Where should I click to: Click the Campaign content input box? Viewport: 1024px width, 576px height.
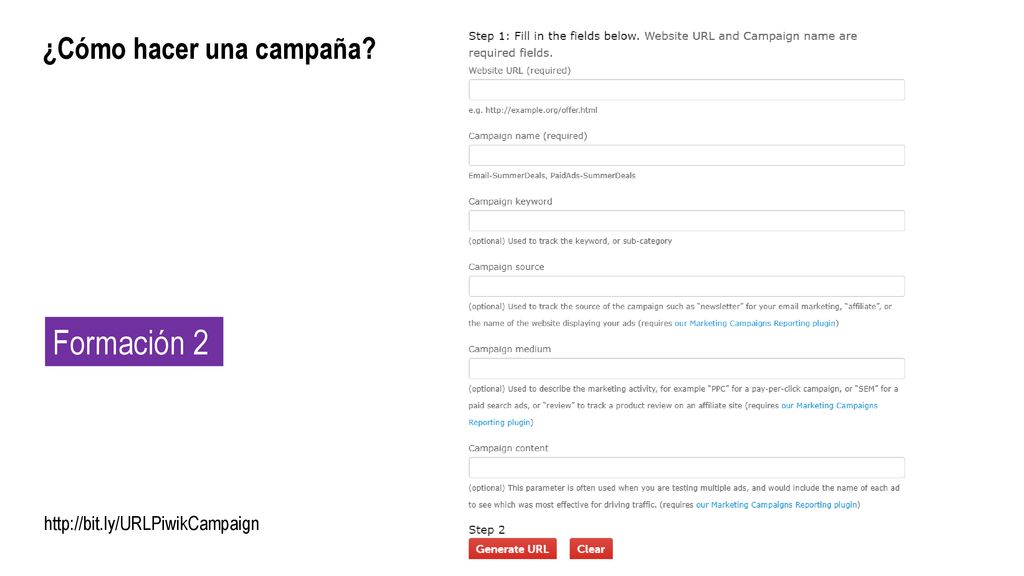click(x=686, y=468)
